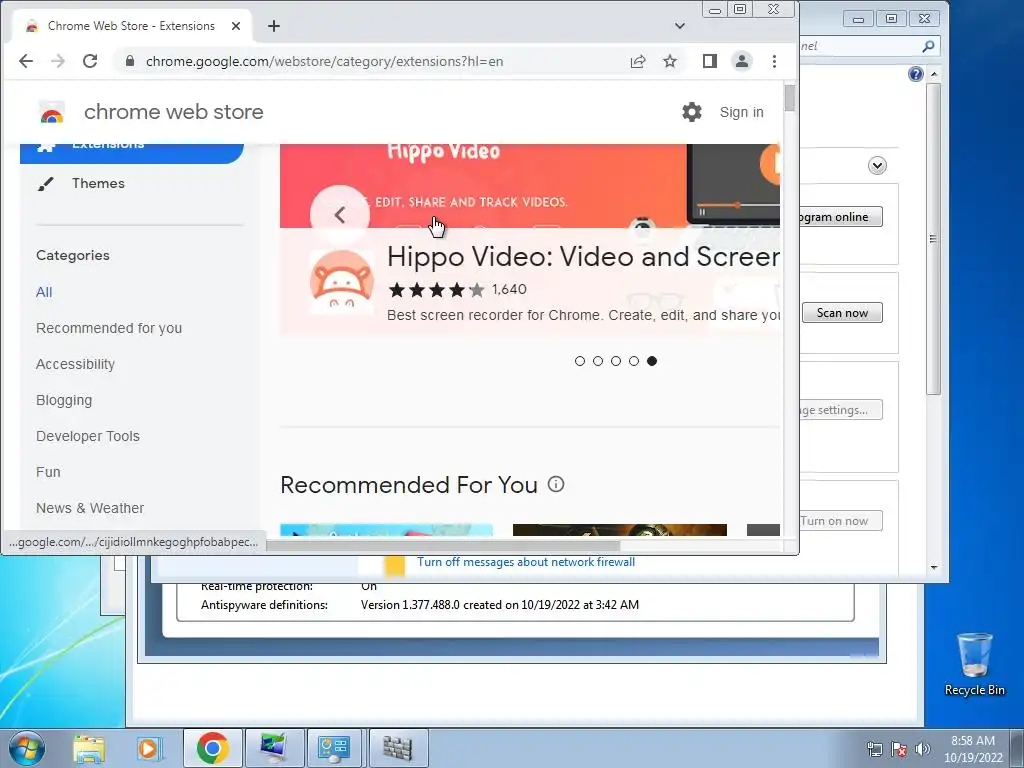Open the Windows Start menu
Viewport: 1024px width, 768px height.
pyautogui.click(x=27, y=748)
